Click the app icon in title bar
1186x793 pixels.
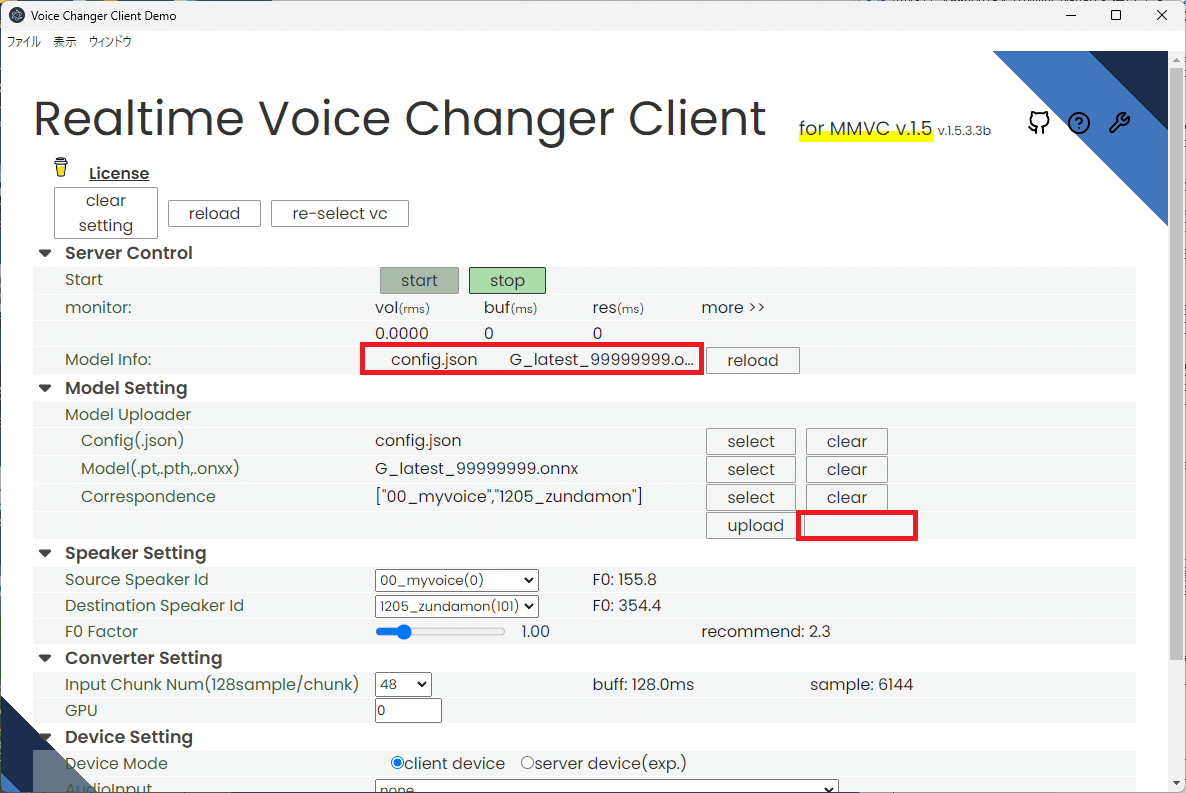point(17,15)
